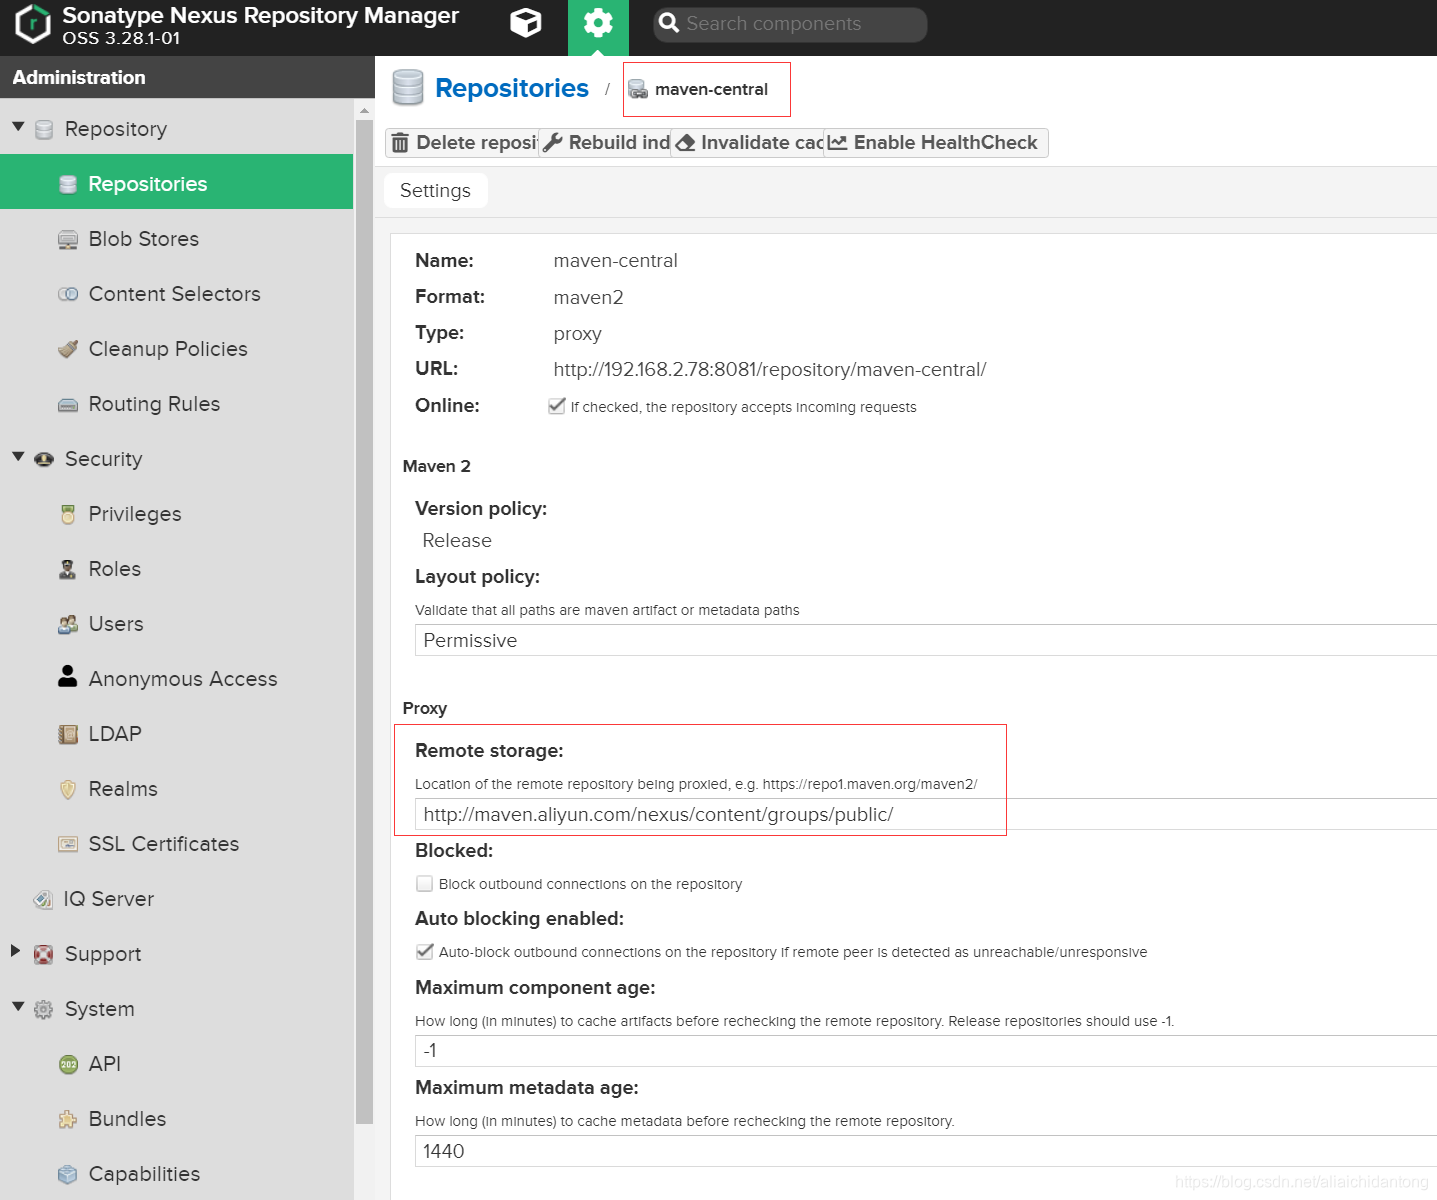Toggle the Online checkbox

click(557, 406)
